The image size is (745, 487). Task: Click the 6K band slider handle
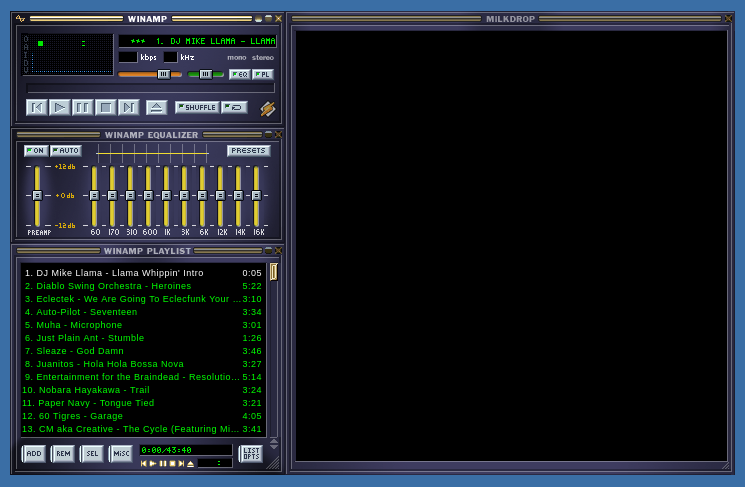tap(202, 195)
